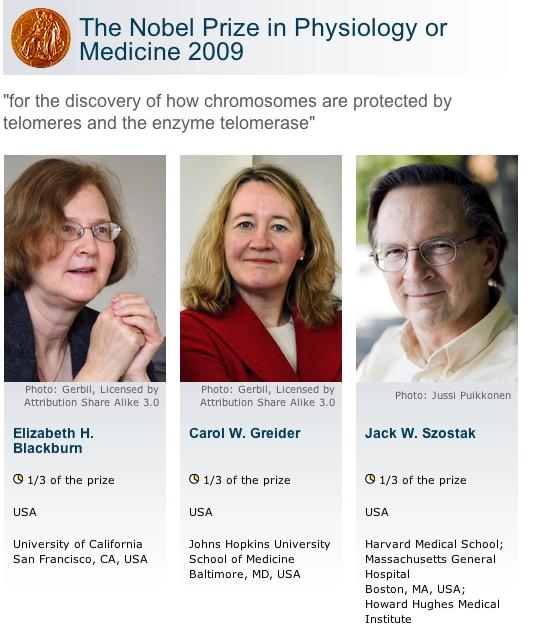This screenshot has width=540, height=632.
Task: Click the Jussi Puikkonen photo credit
Action: 453,395
